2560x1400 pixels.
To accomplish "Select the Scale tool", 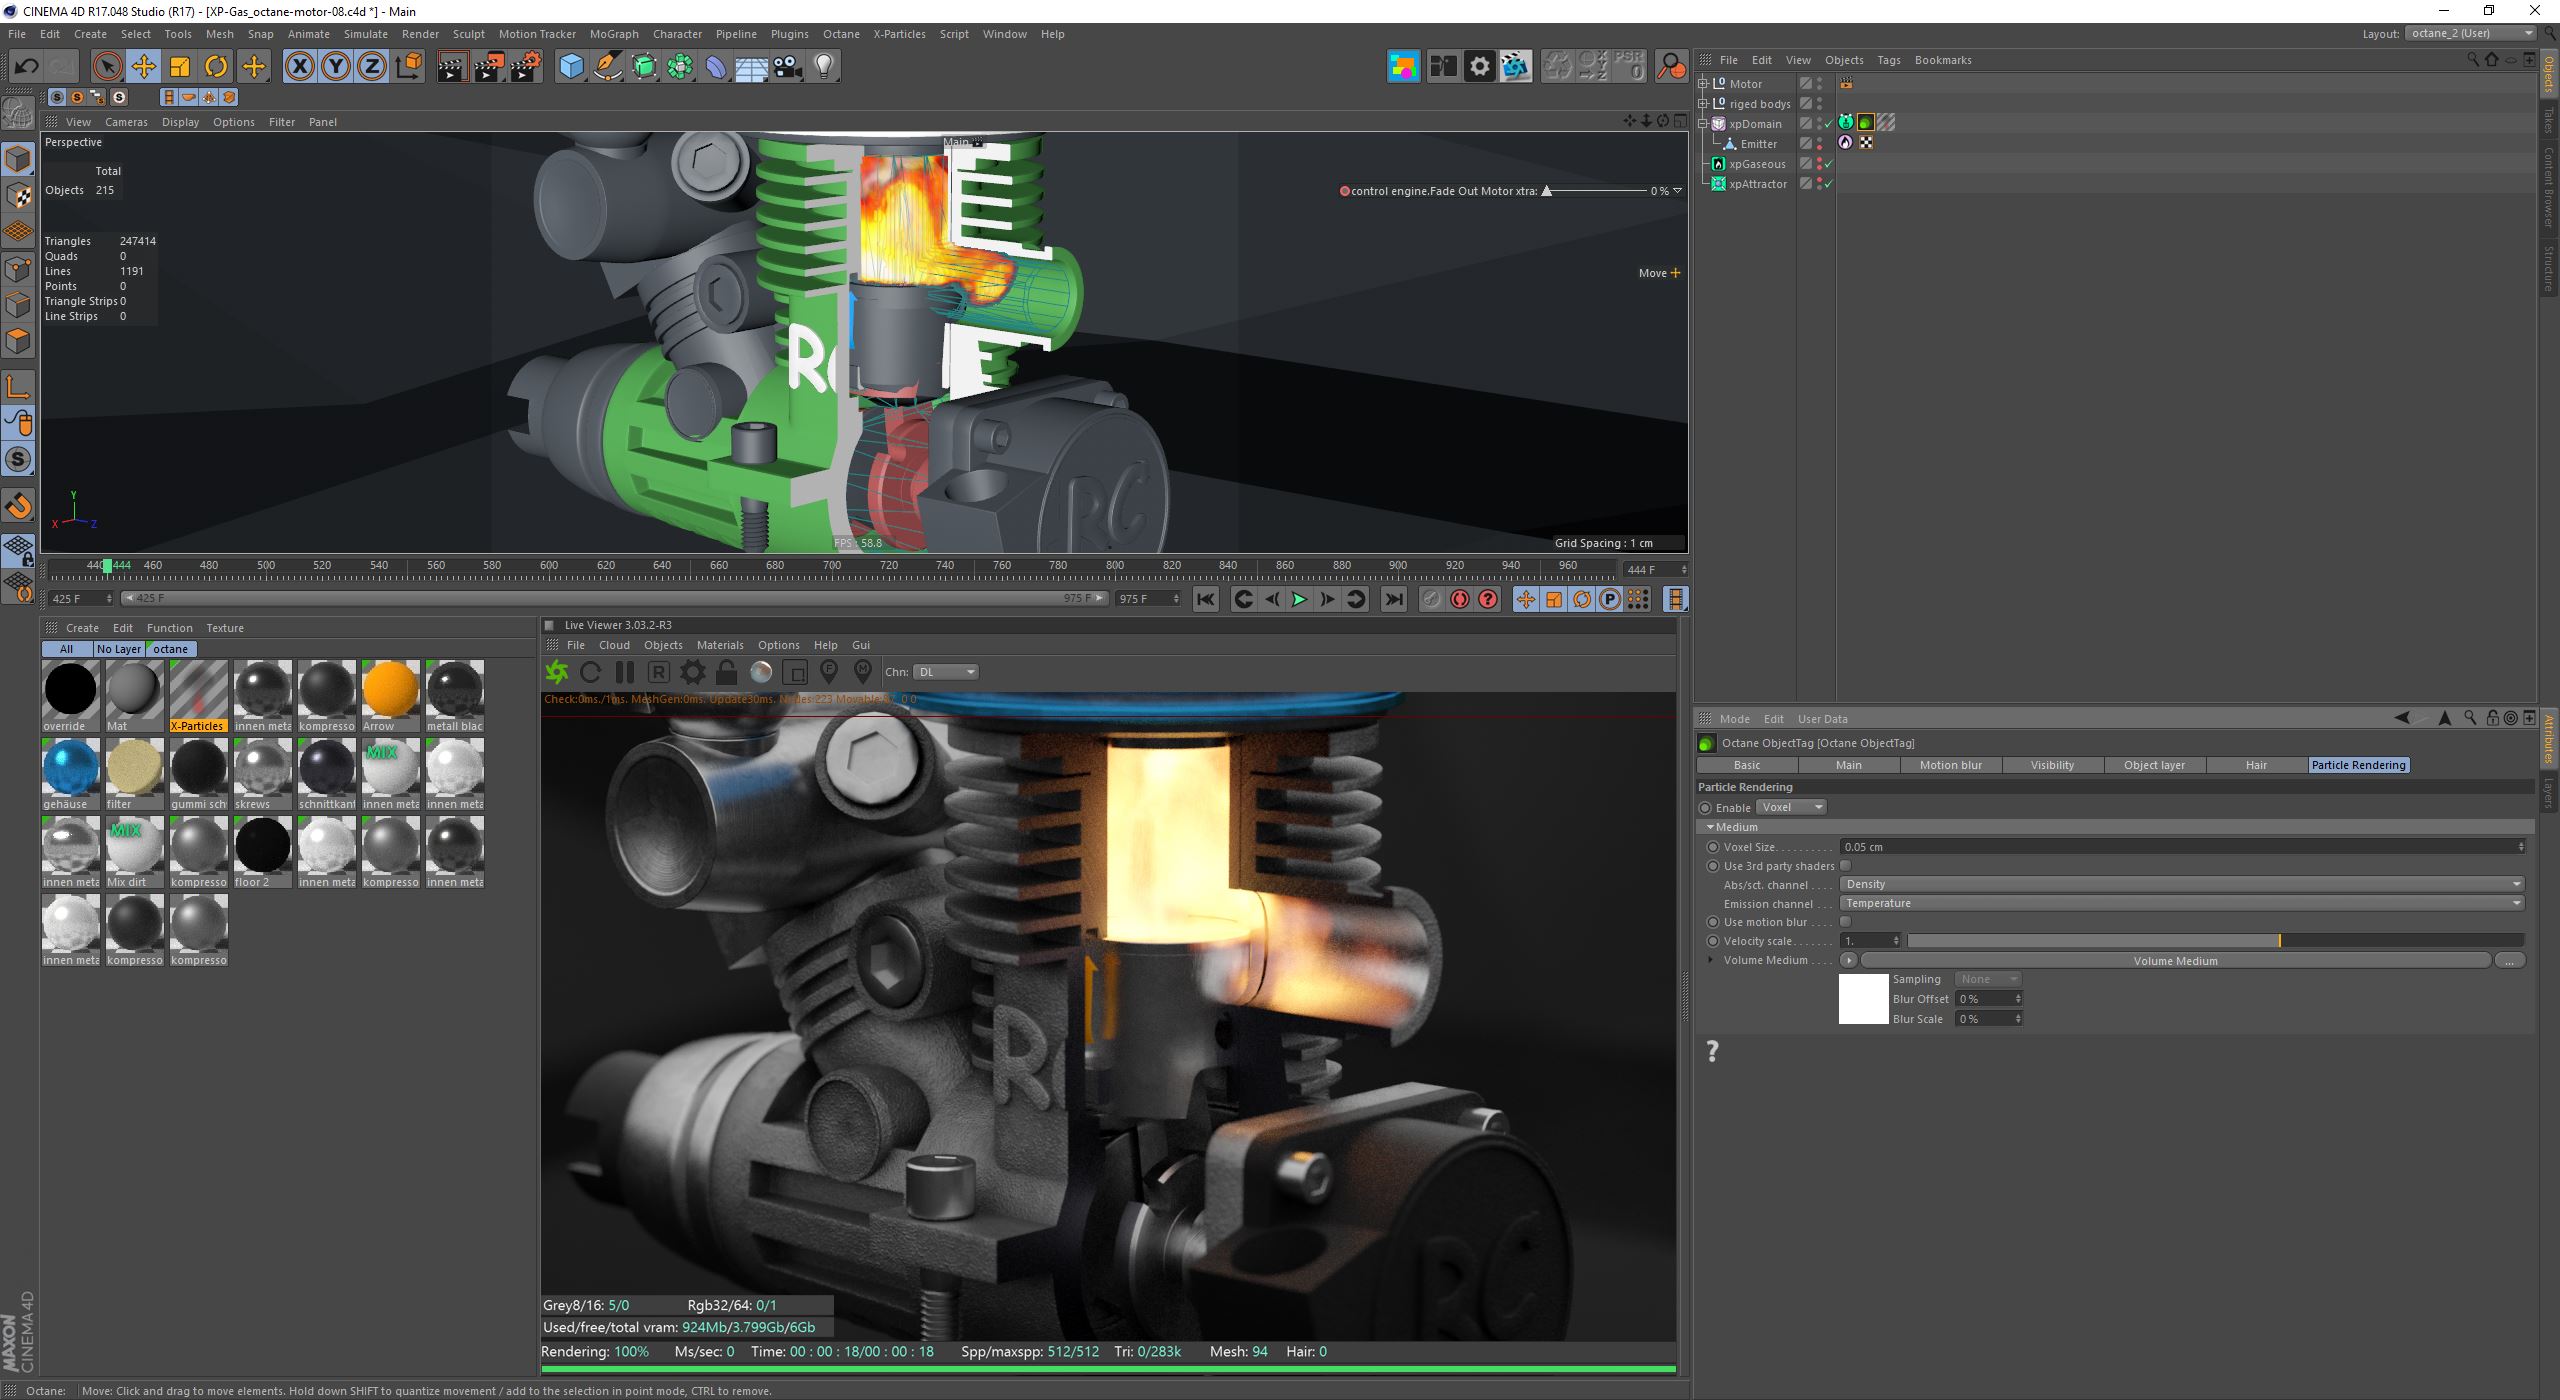I will pos(180,67).
